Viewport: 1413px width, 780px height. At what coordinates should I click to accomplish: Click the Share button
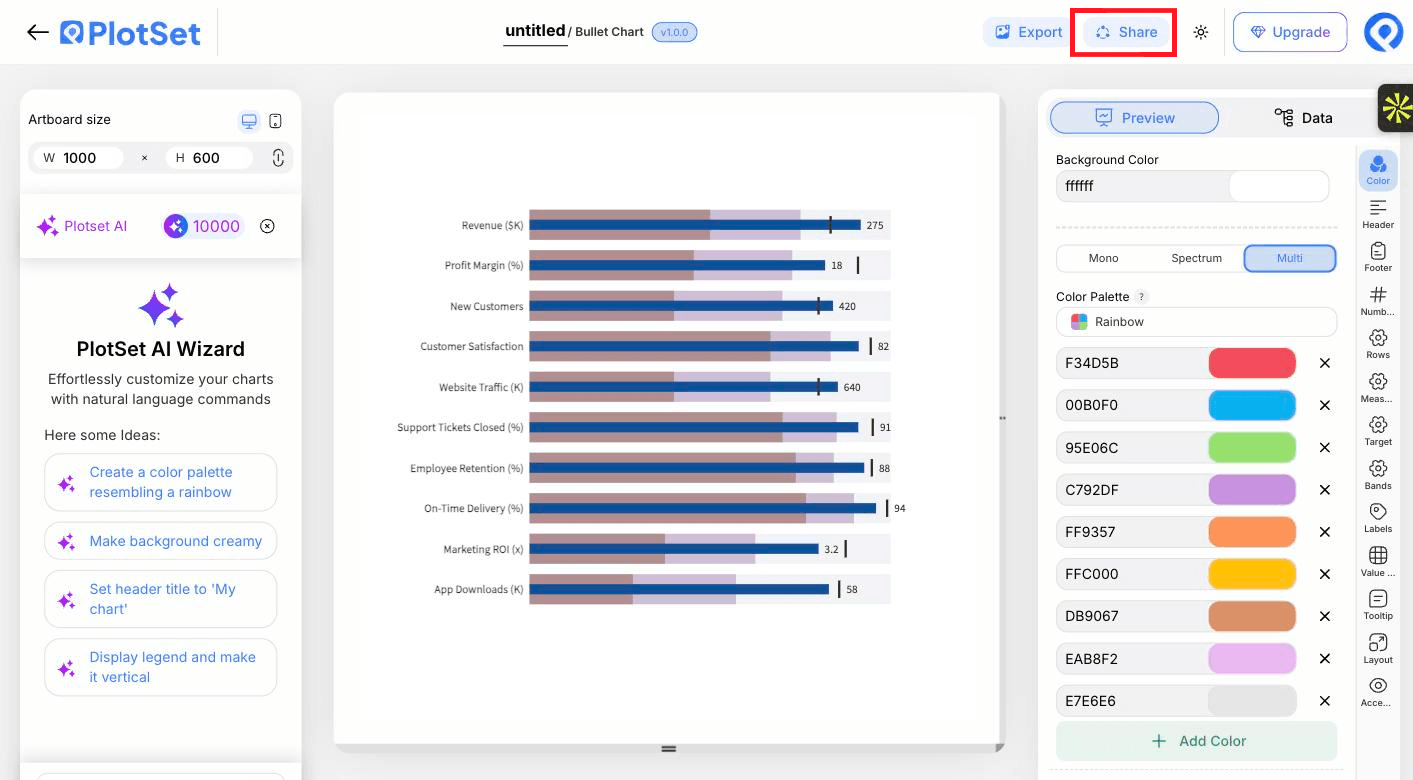pos(1126,32)
